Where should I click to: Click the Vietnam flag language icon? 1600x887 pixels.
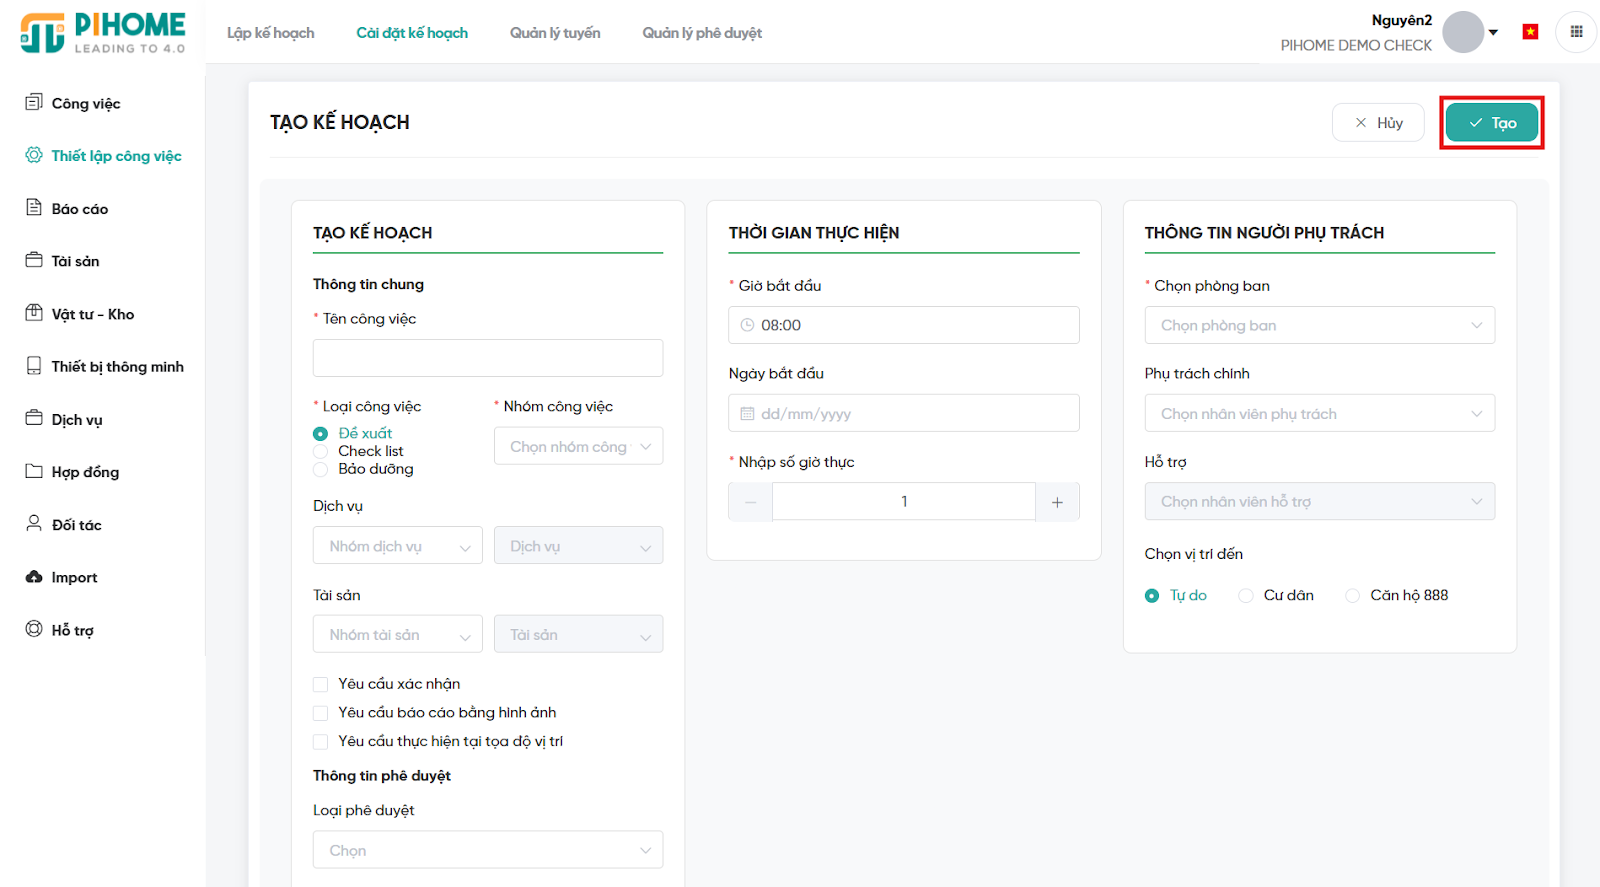pos(1530,32)
